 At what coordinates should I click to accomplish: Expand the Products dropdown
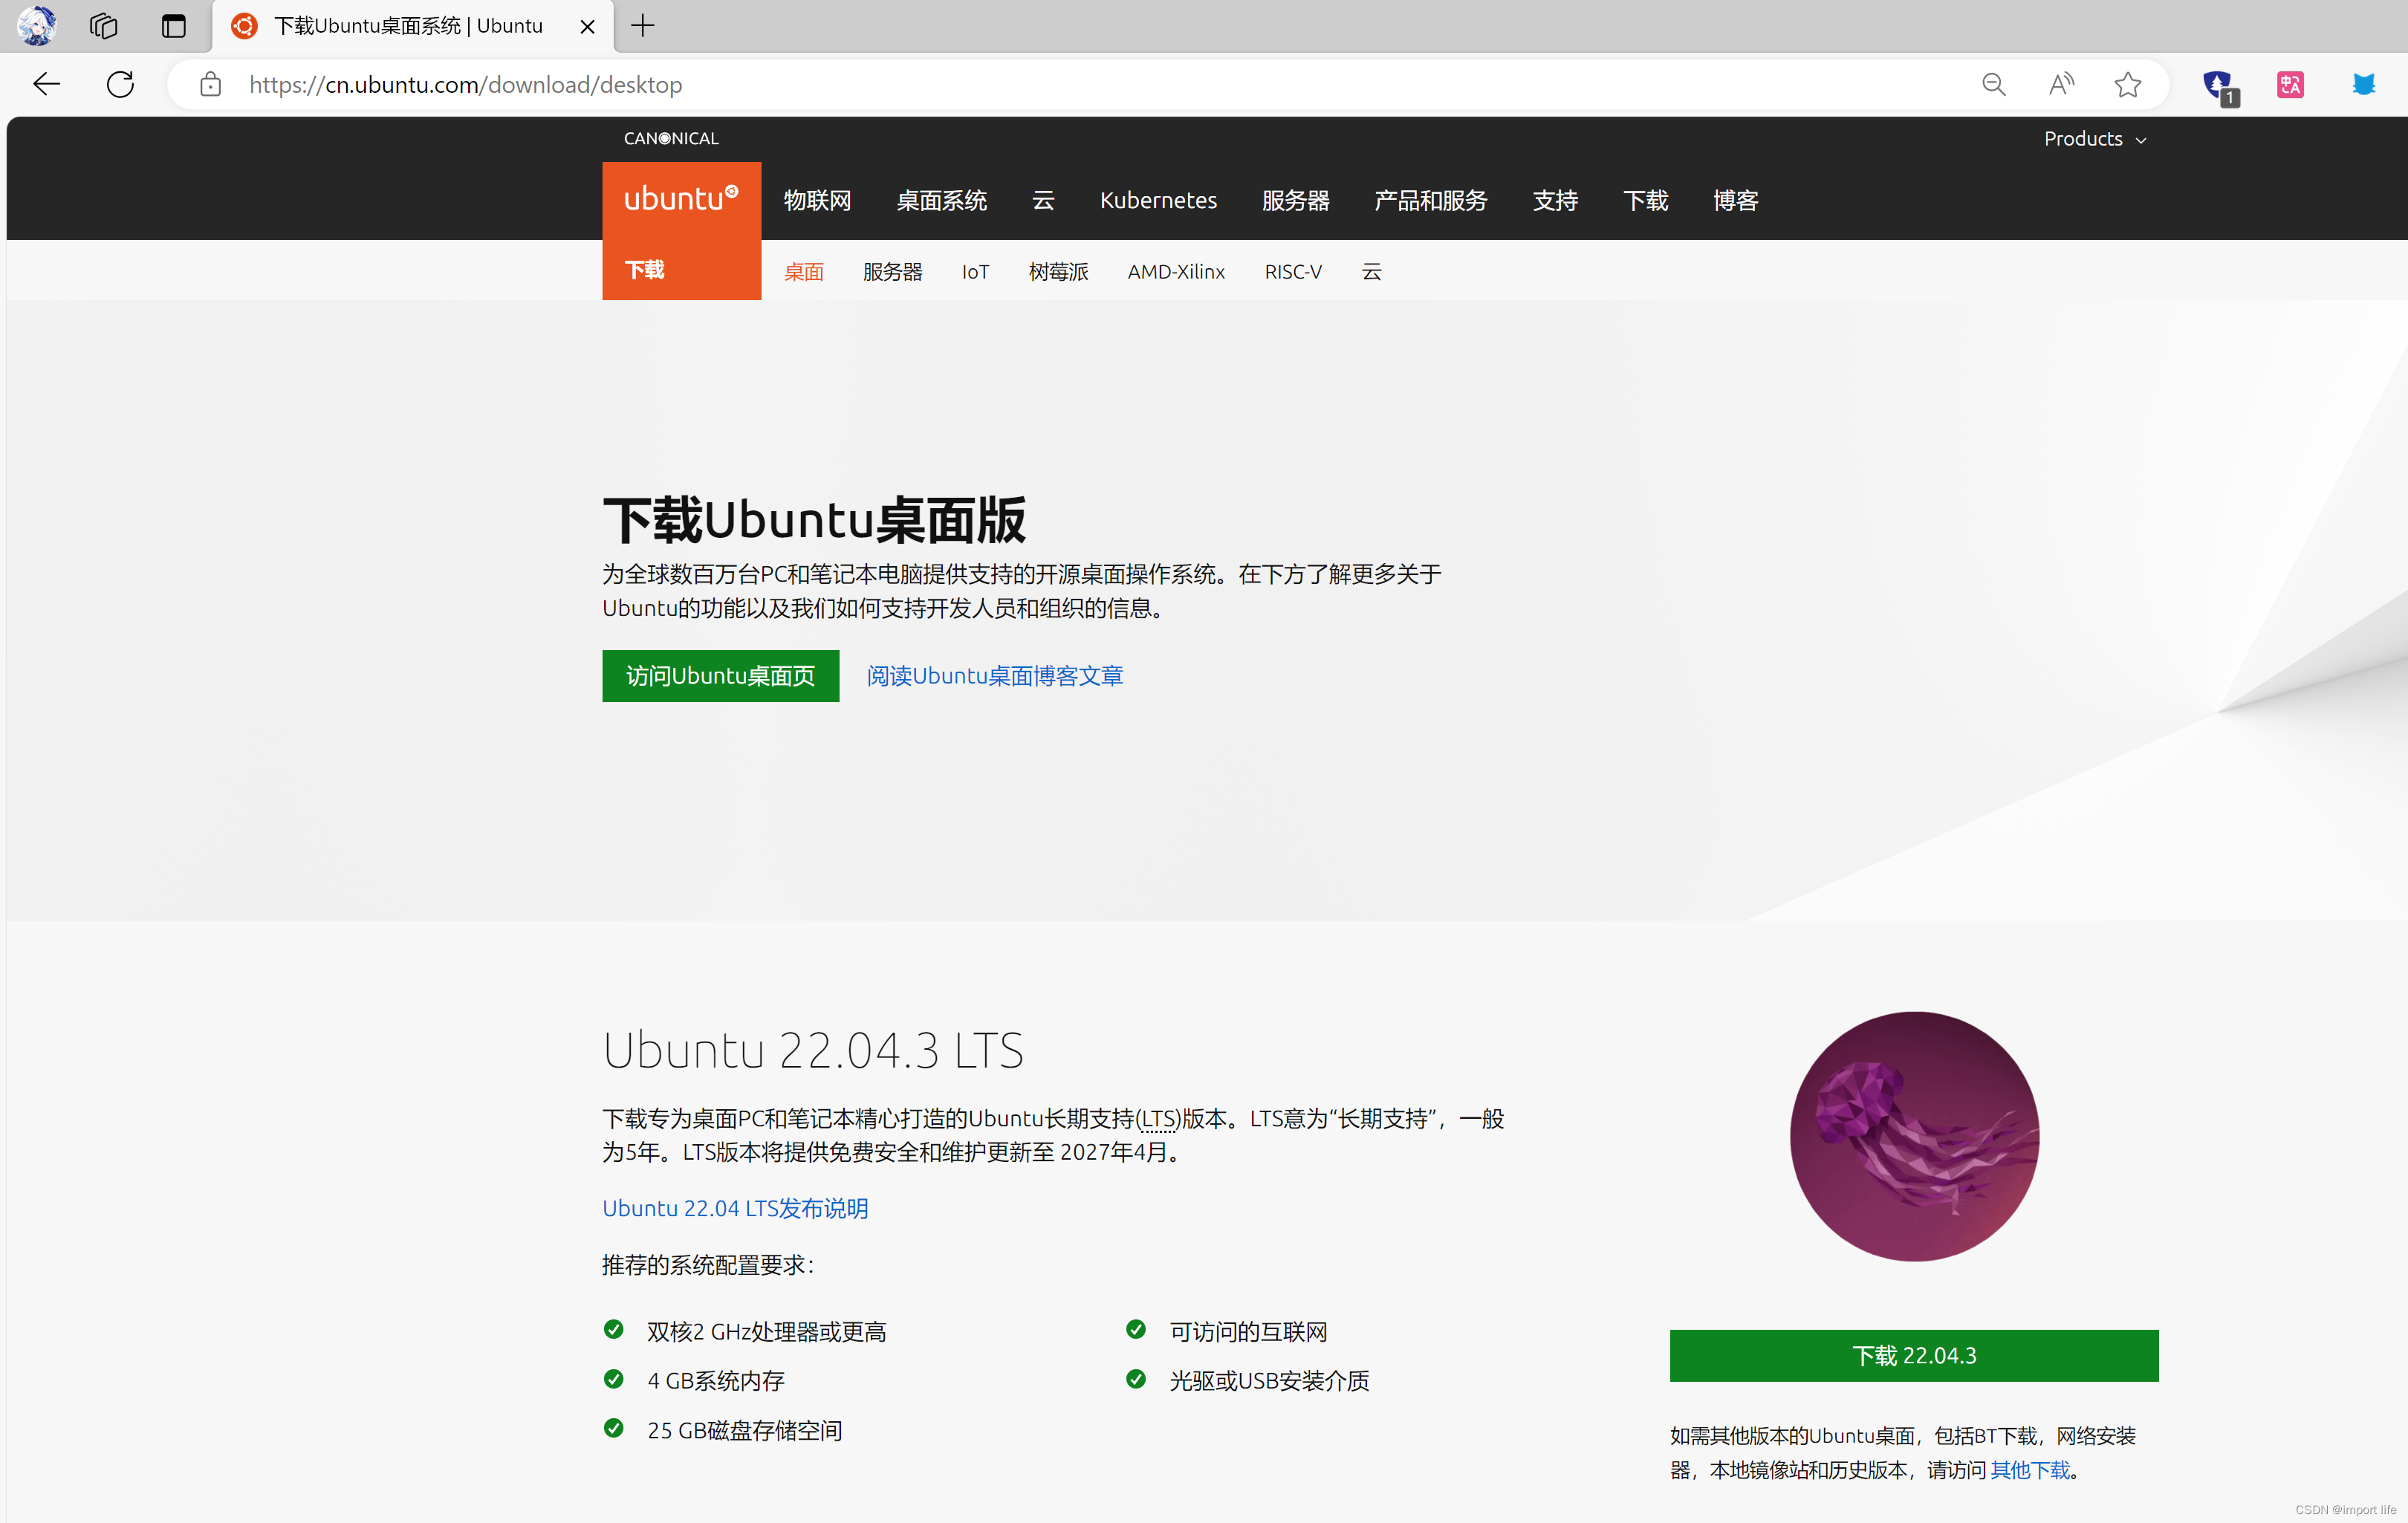coord(2094,139)
